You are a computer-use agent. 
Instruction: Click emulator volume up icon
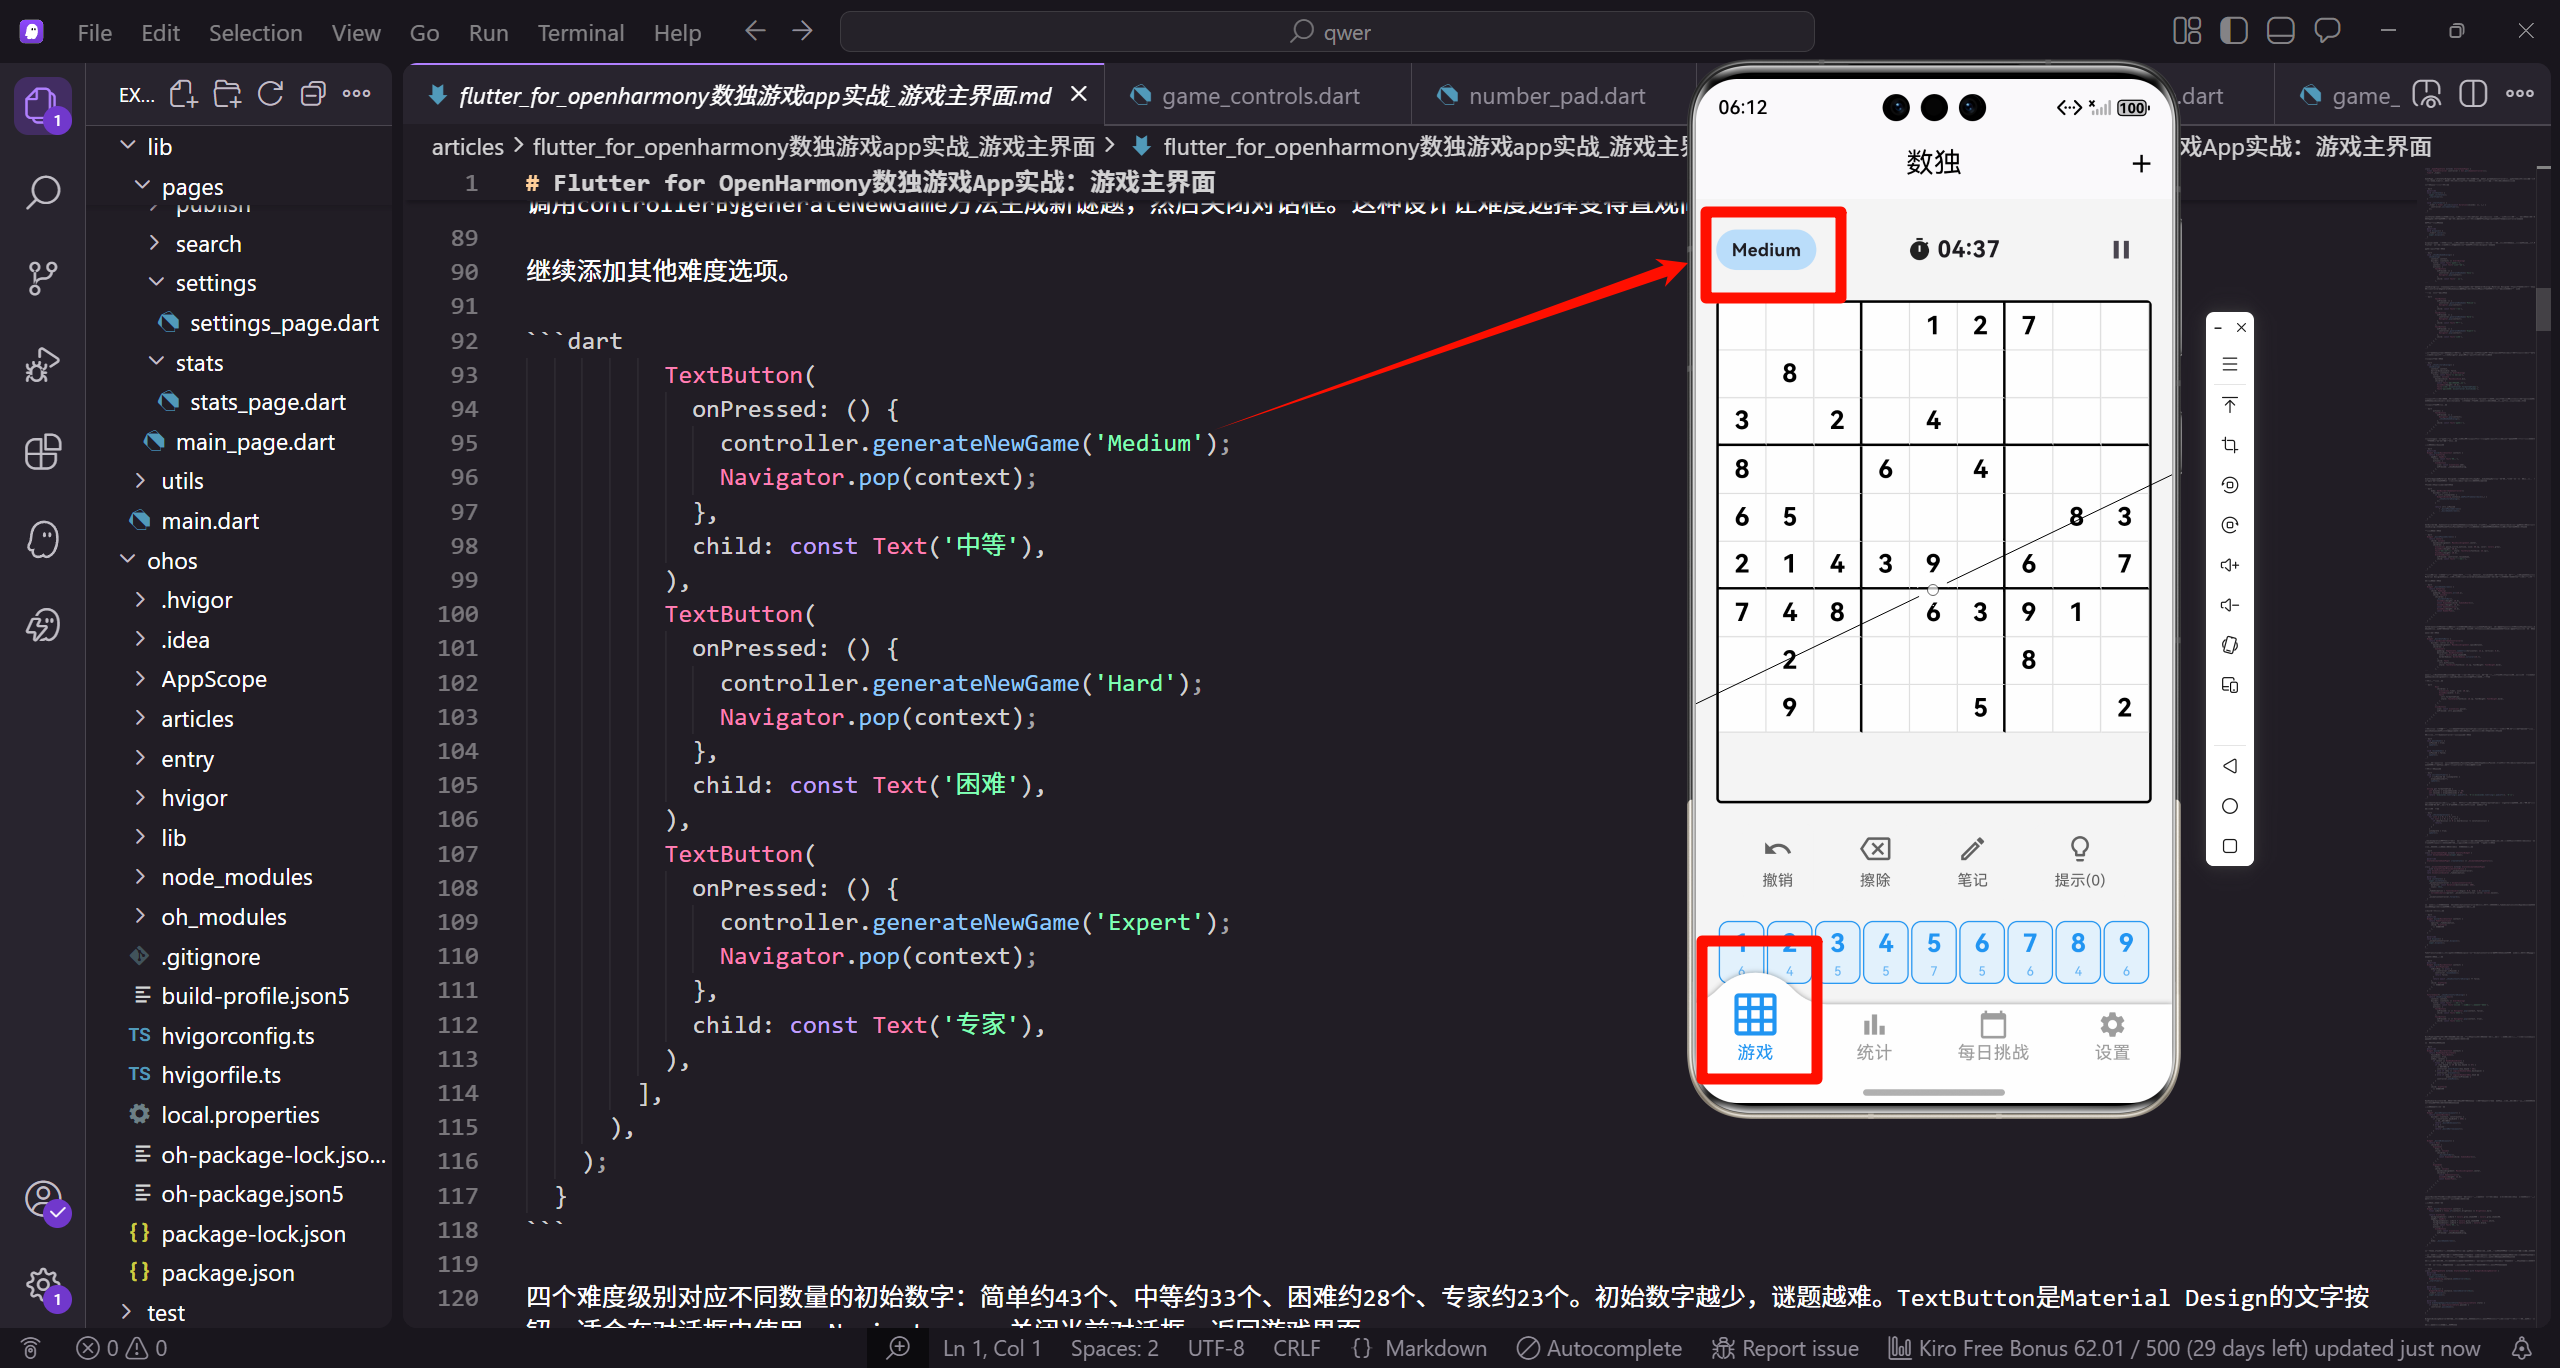[2230, 565]
